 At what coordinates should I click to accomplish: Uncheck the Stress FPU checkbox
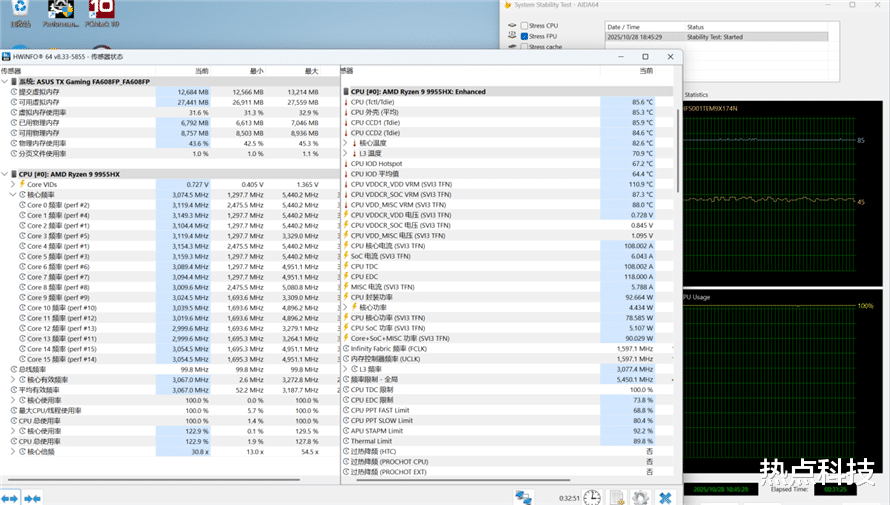(x=524, y=36)
